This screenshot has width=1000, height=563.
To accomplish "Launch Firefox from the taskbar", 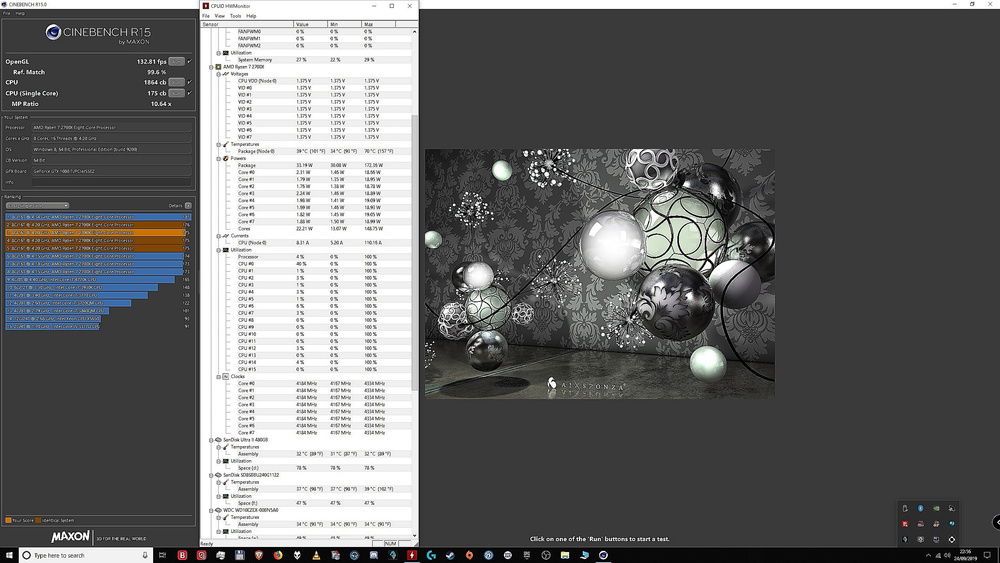I will point(277,555).
